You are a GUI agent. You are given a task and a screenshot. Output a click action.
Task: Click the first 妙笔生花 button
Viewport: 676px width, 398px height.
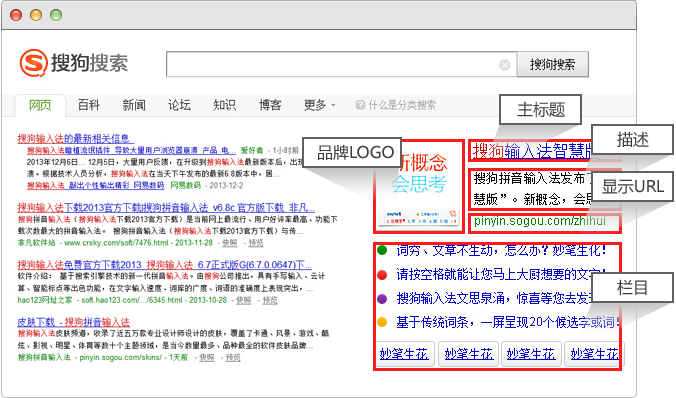pyautogui.click(x=404, y=354)
